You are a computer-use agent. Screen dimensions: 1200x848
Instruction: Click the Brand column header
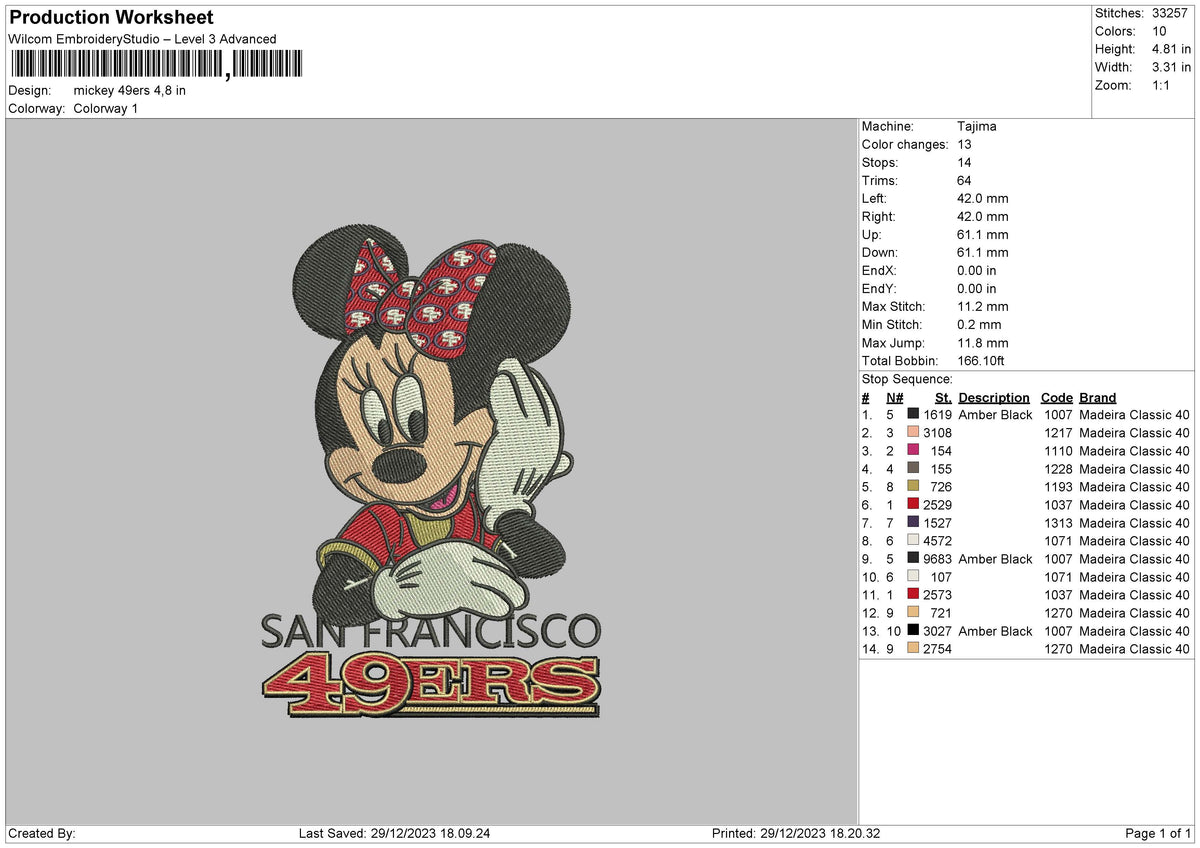point(1098,398)
